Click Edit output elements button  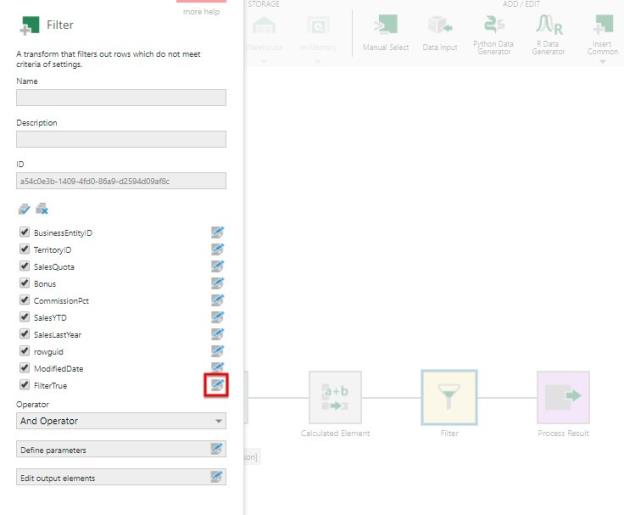pos(121,479)
